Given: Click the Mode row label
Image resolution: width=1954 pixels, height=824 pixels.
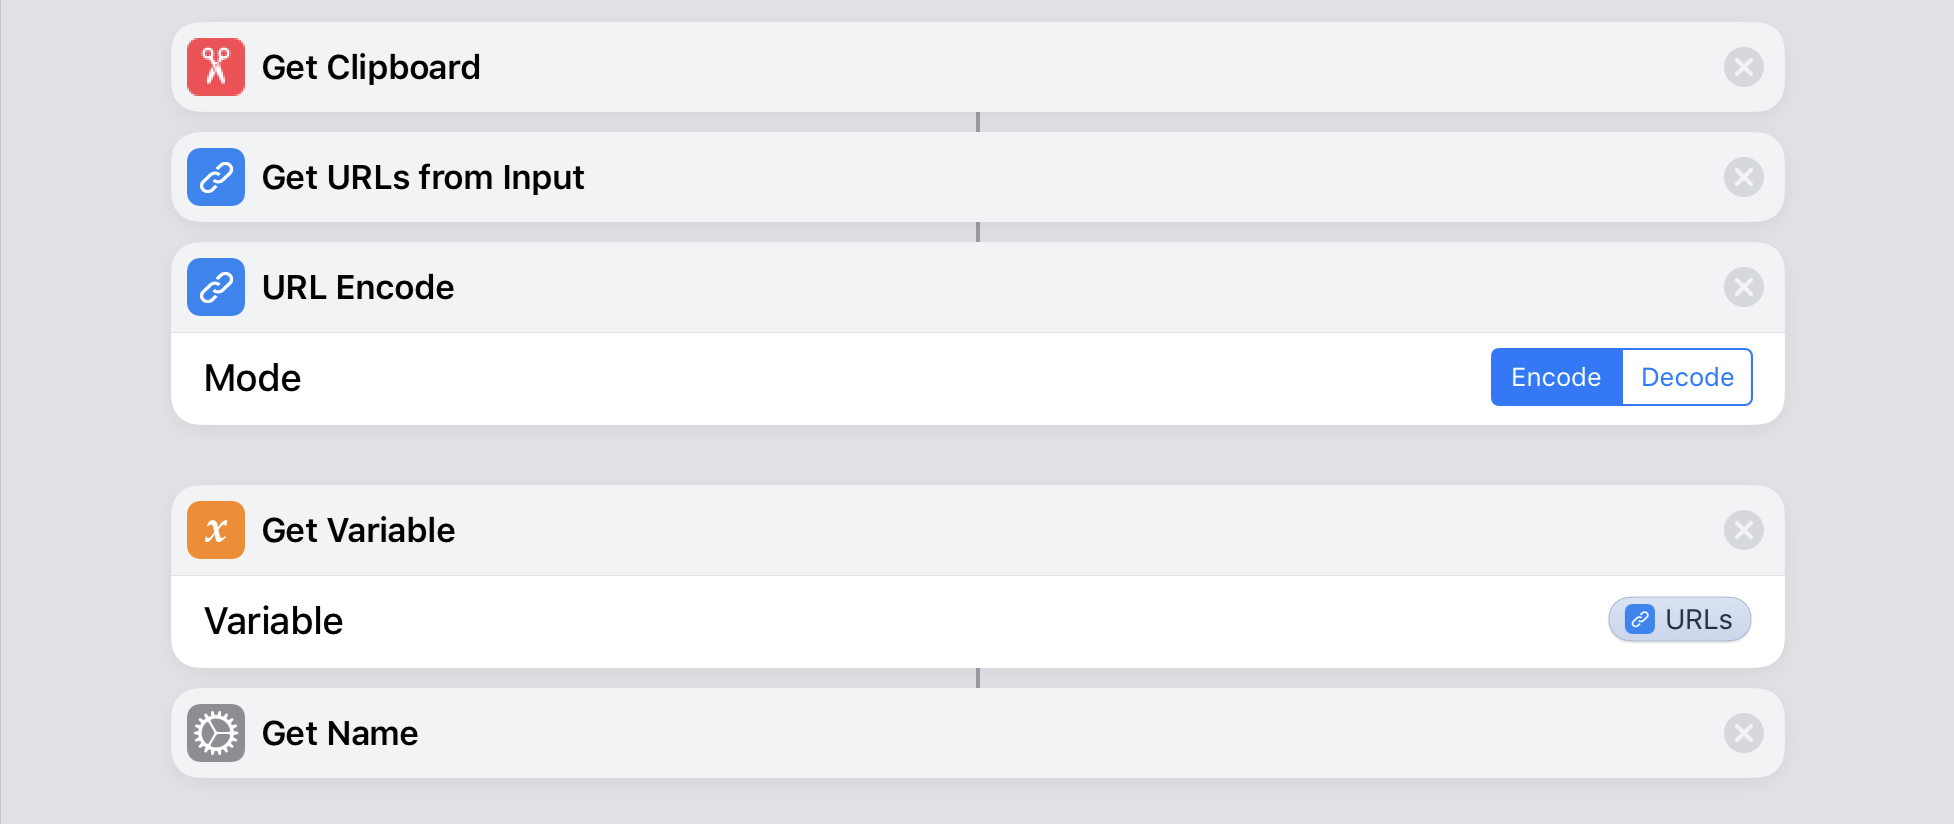Looking at the screenshot, I should click(252, 378).
